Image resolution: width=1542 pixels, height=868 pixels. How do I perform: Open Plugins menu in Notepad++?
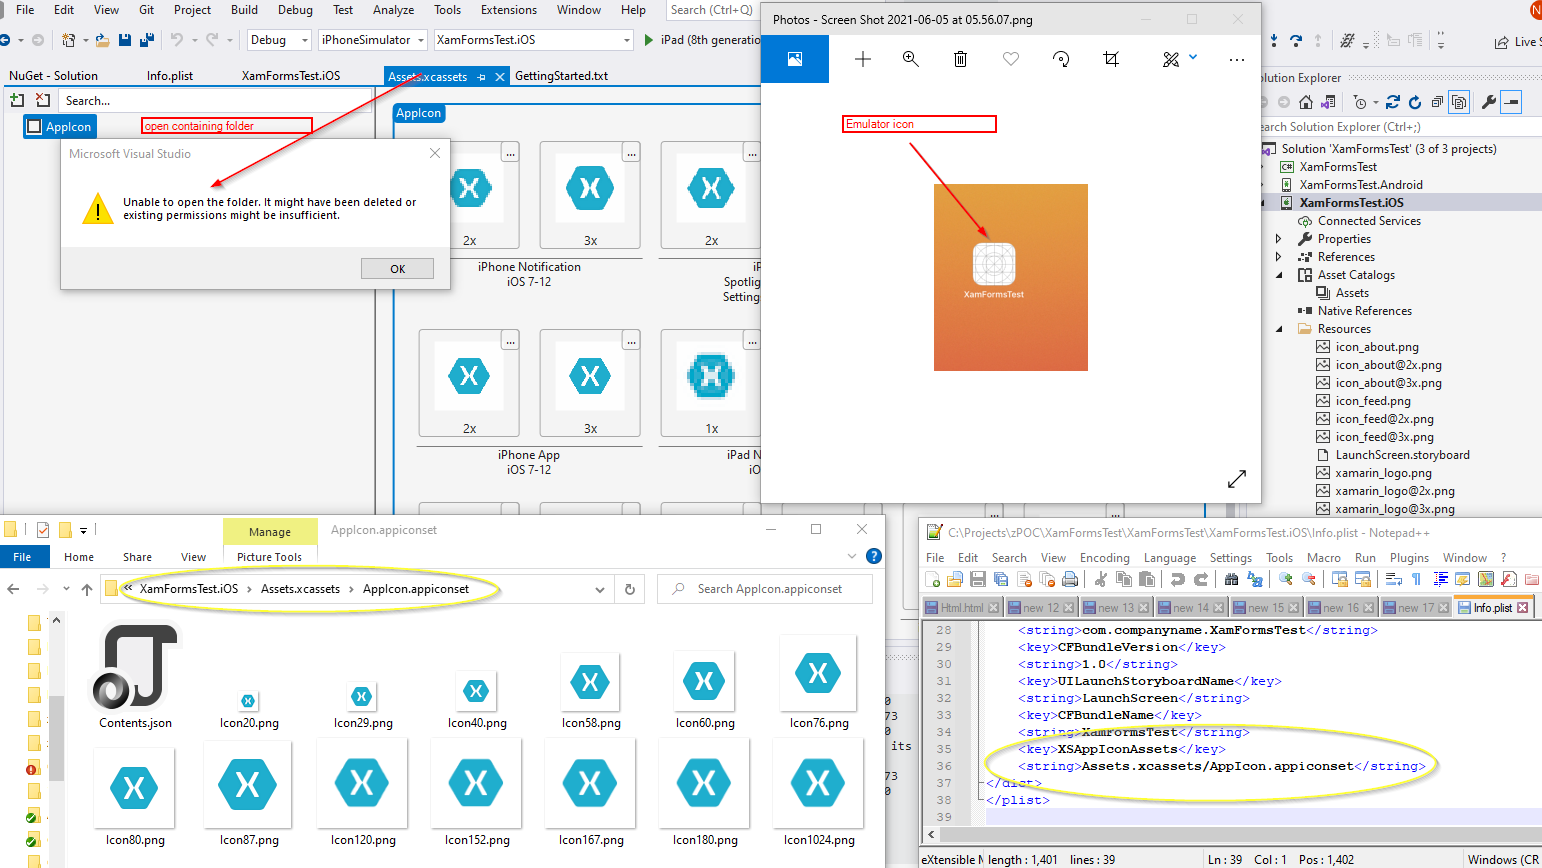point(1409,558)
